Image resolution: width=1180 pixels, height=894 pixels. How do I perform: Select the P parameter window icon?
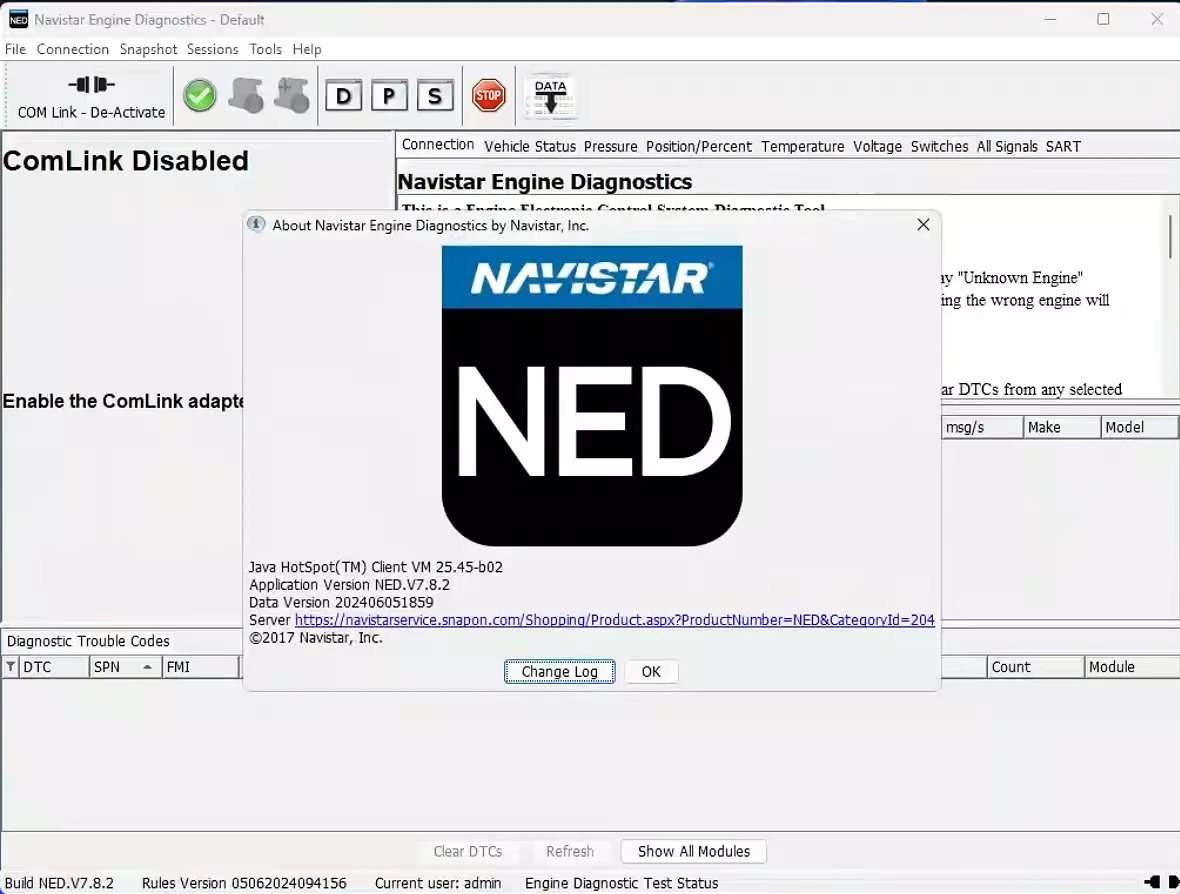389,96
